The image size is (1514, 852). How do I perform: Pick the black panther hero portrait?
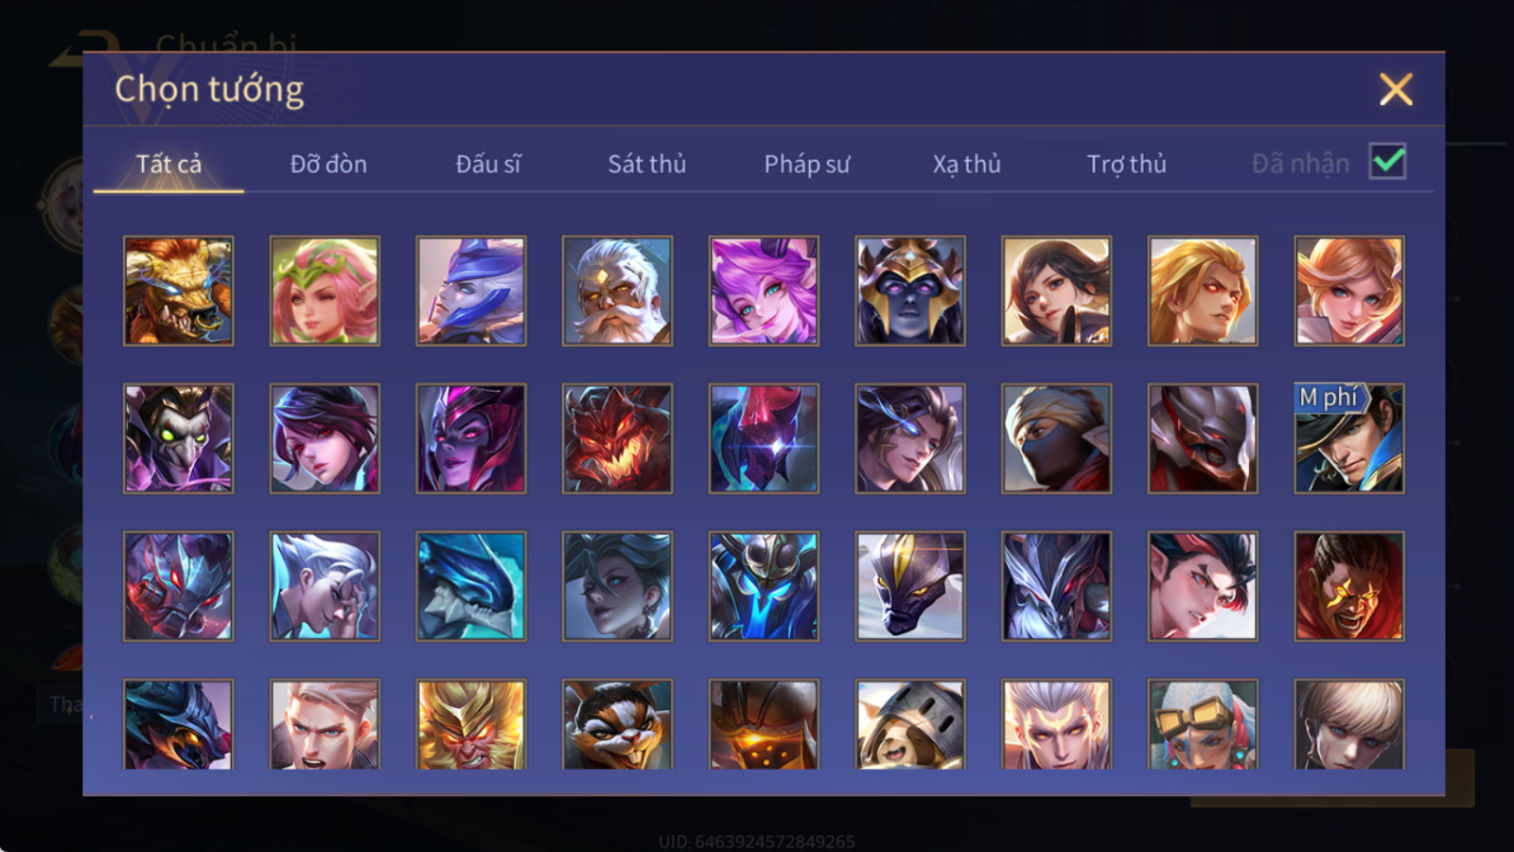[x=910, y=586]
